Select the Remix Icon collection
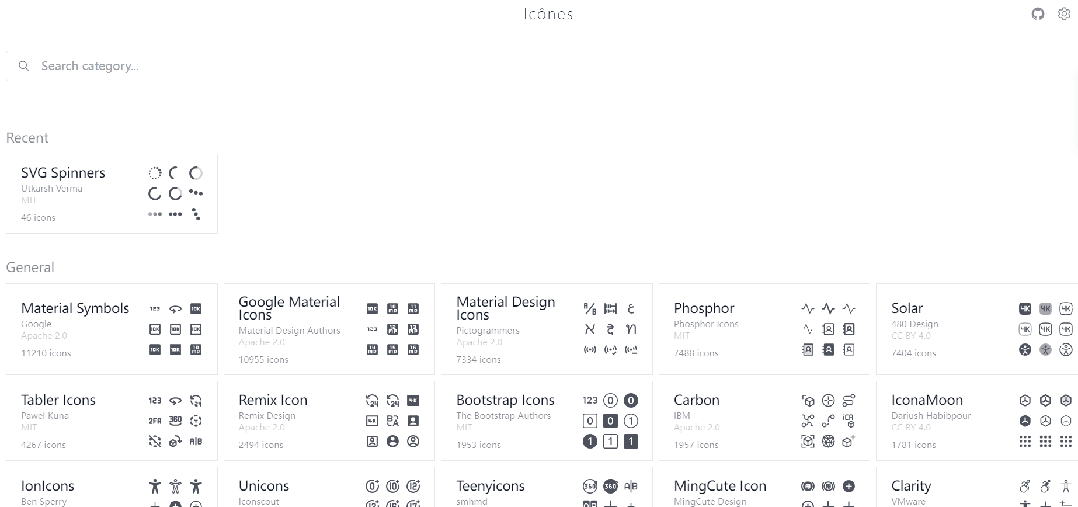 (x=329, y=420)
